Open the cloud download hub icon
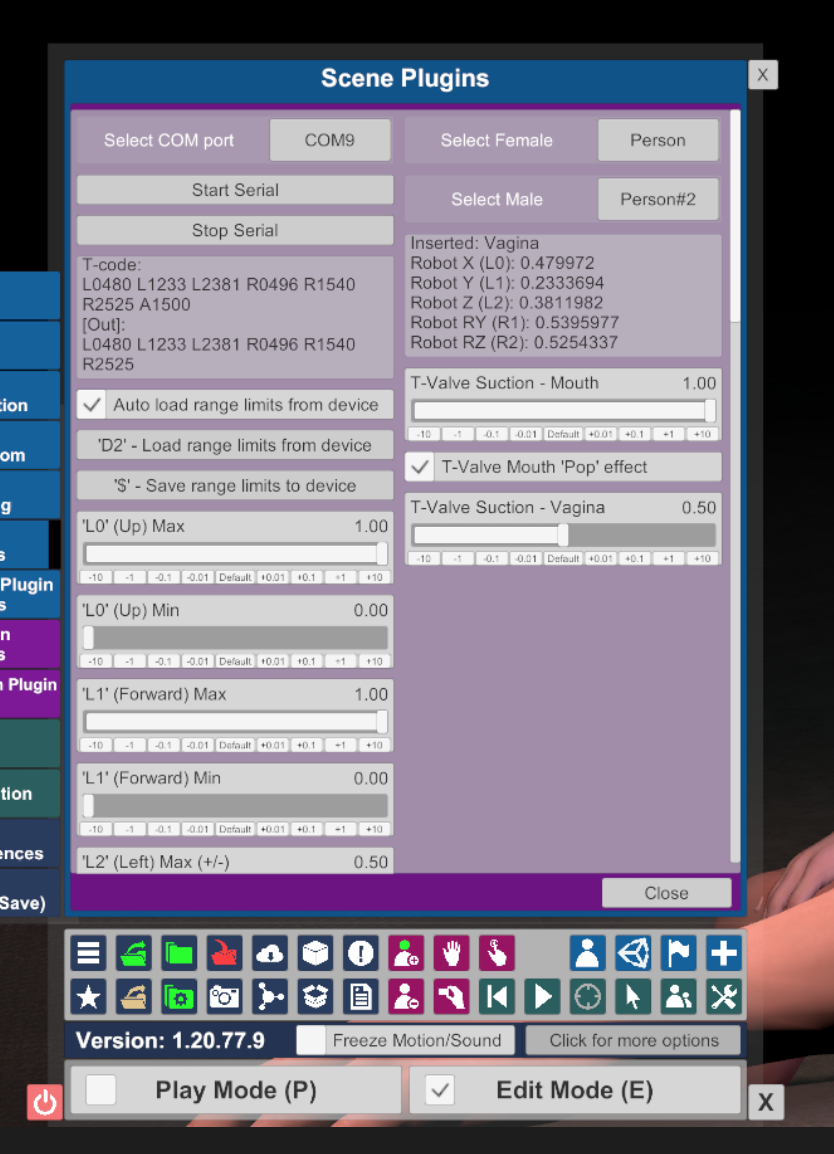Viewport: 834px width, 1154px height. click(x=270, y=953)
